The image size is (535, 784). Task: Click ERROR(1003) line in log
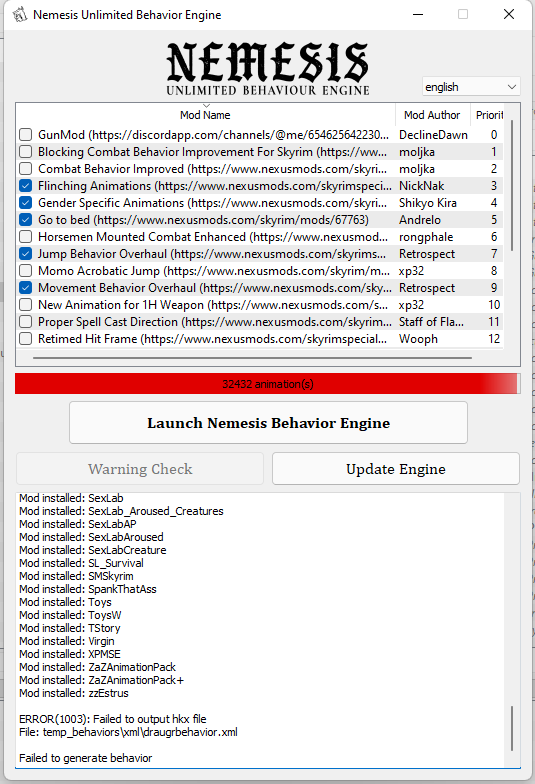[x=113, y=719]
